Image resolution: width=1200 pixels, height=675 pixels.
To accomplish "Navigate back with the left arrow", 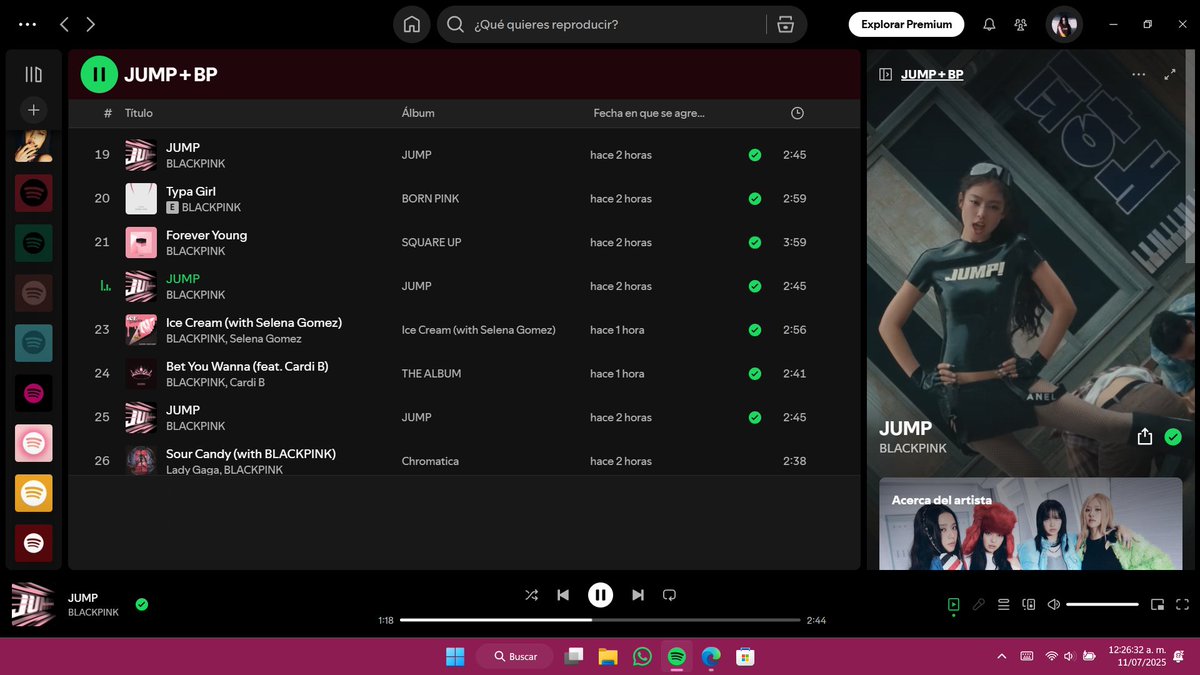I will (64, 24).
